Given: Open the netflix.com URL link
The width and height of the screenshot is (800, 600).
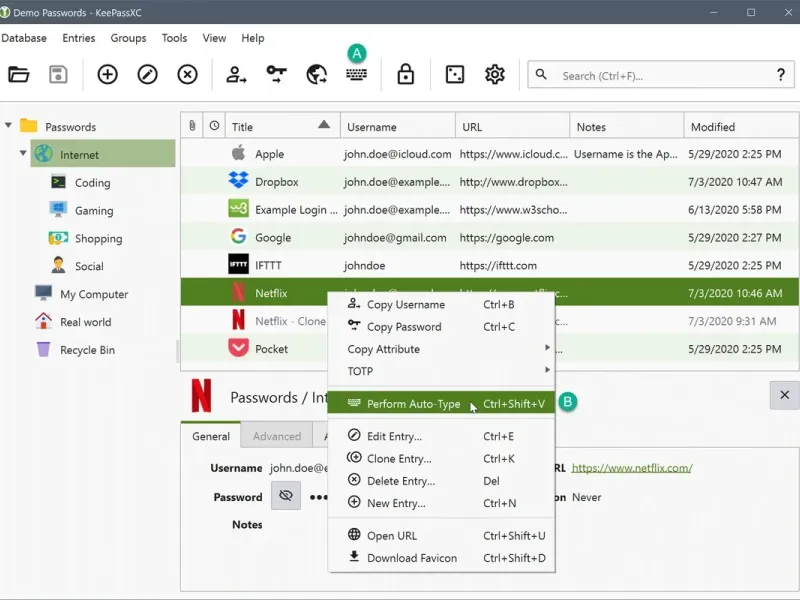Looking at the screenshot, I should (x=631, y=468).
